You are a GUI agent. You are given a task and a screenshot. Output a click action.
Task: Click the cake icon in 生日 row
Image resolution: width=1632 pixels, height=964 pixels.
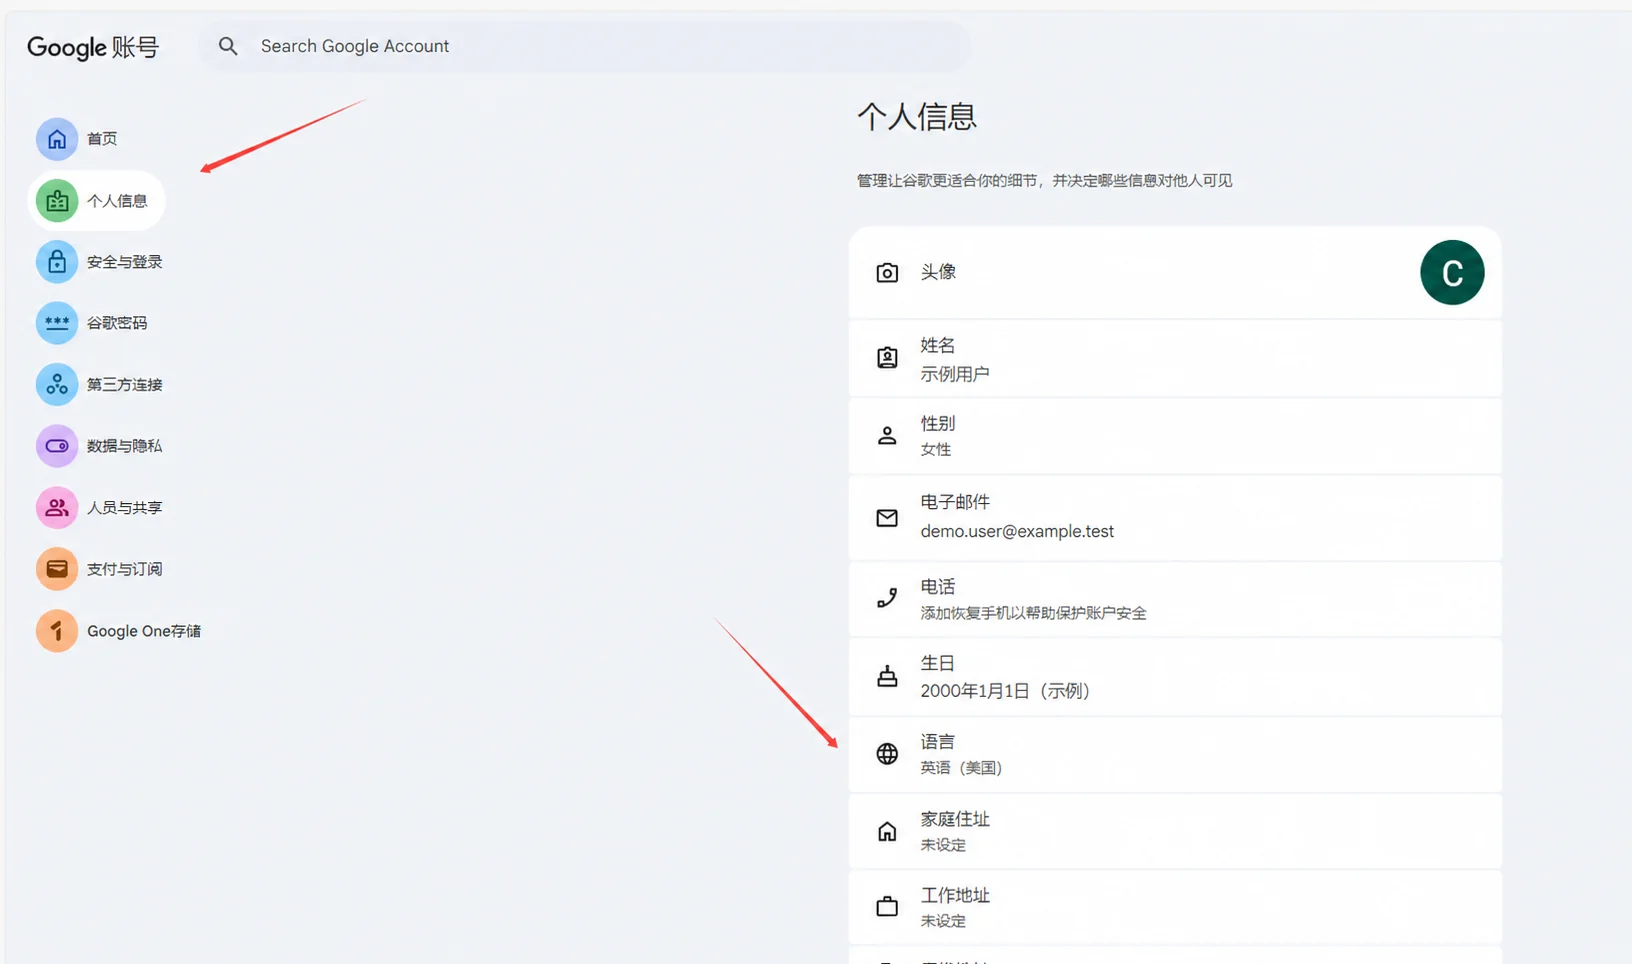click(x=887, y=677)
